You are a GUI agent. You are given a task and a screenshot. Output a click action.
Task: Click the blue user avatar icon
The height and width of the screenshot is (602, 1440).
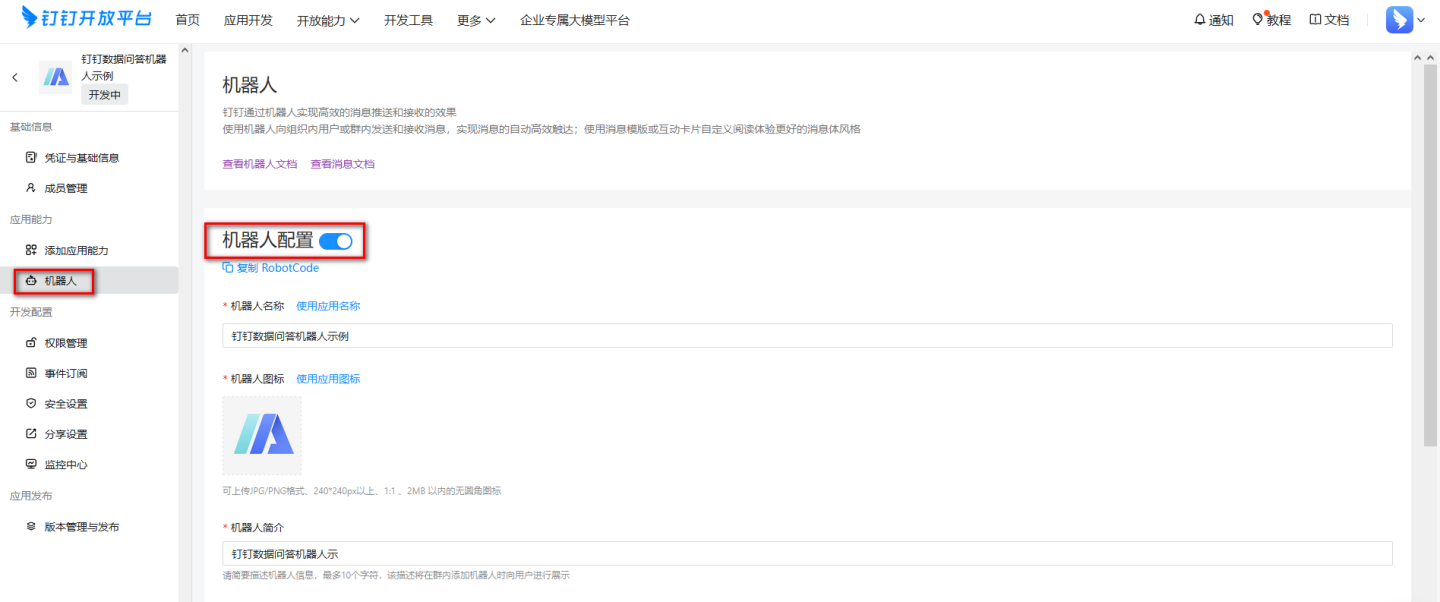pos(1399,20)
